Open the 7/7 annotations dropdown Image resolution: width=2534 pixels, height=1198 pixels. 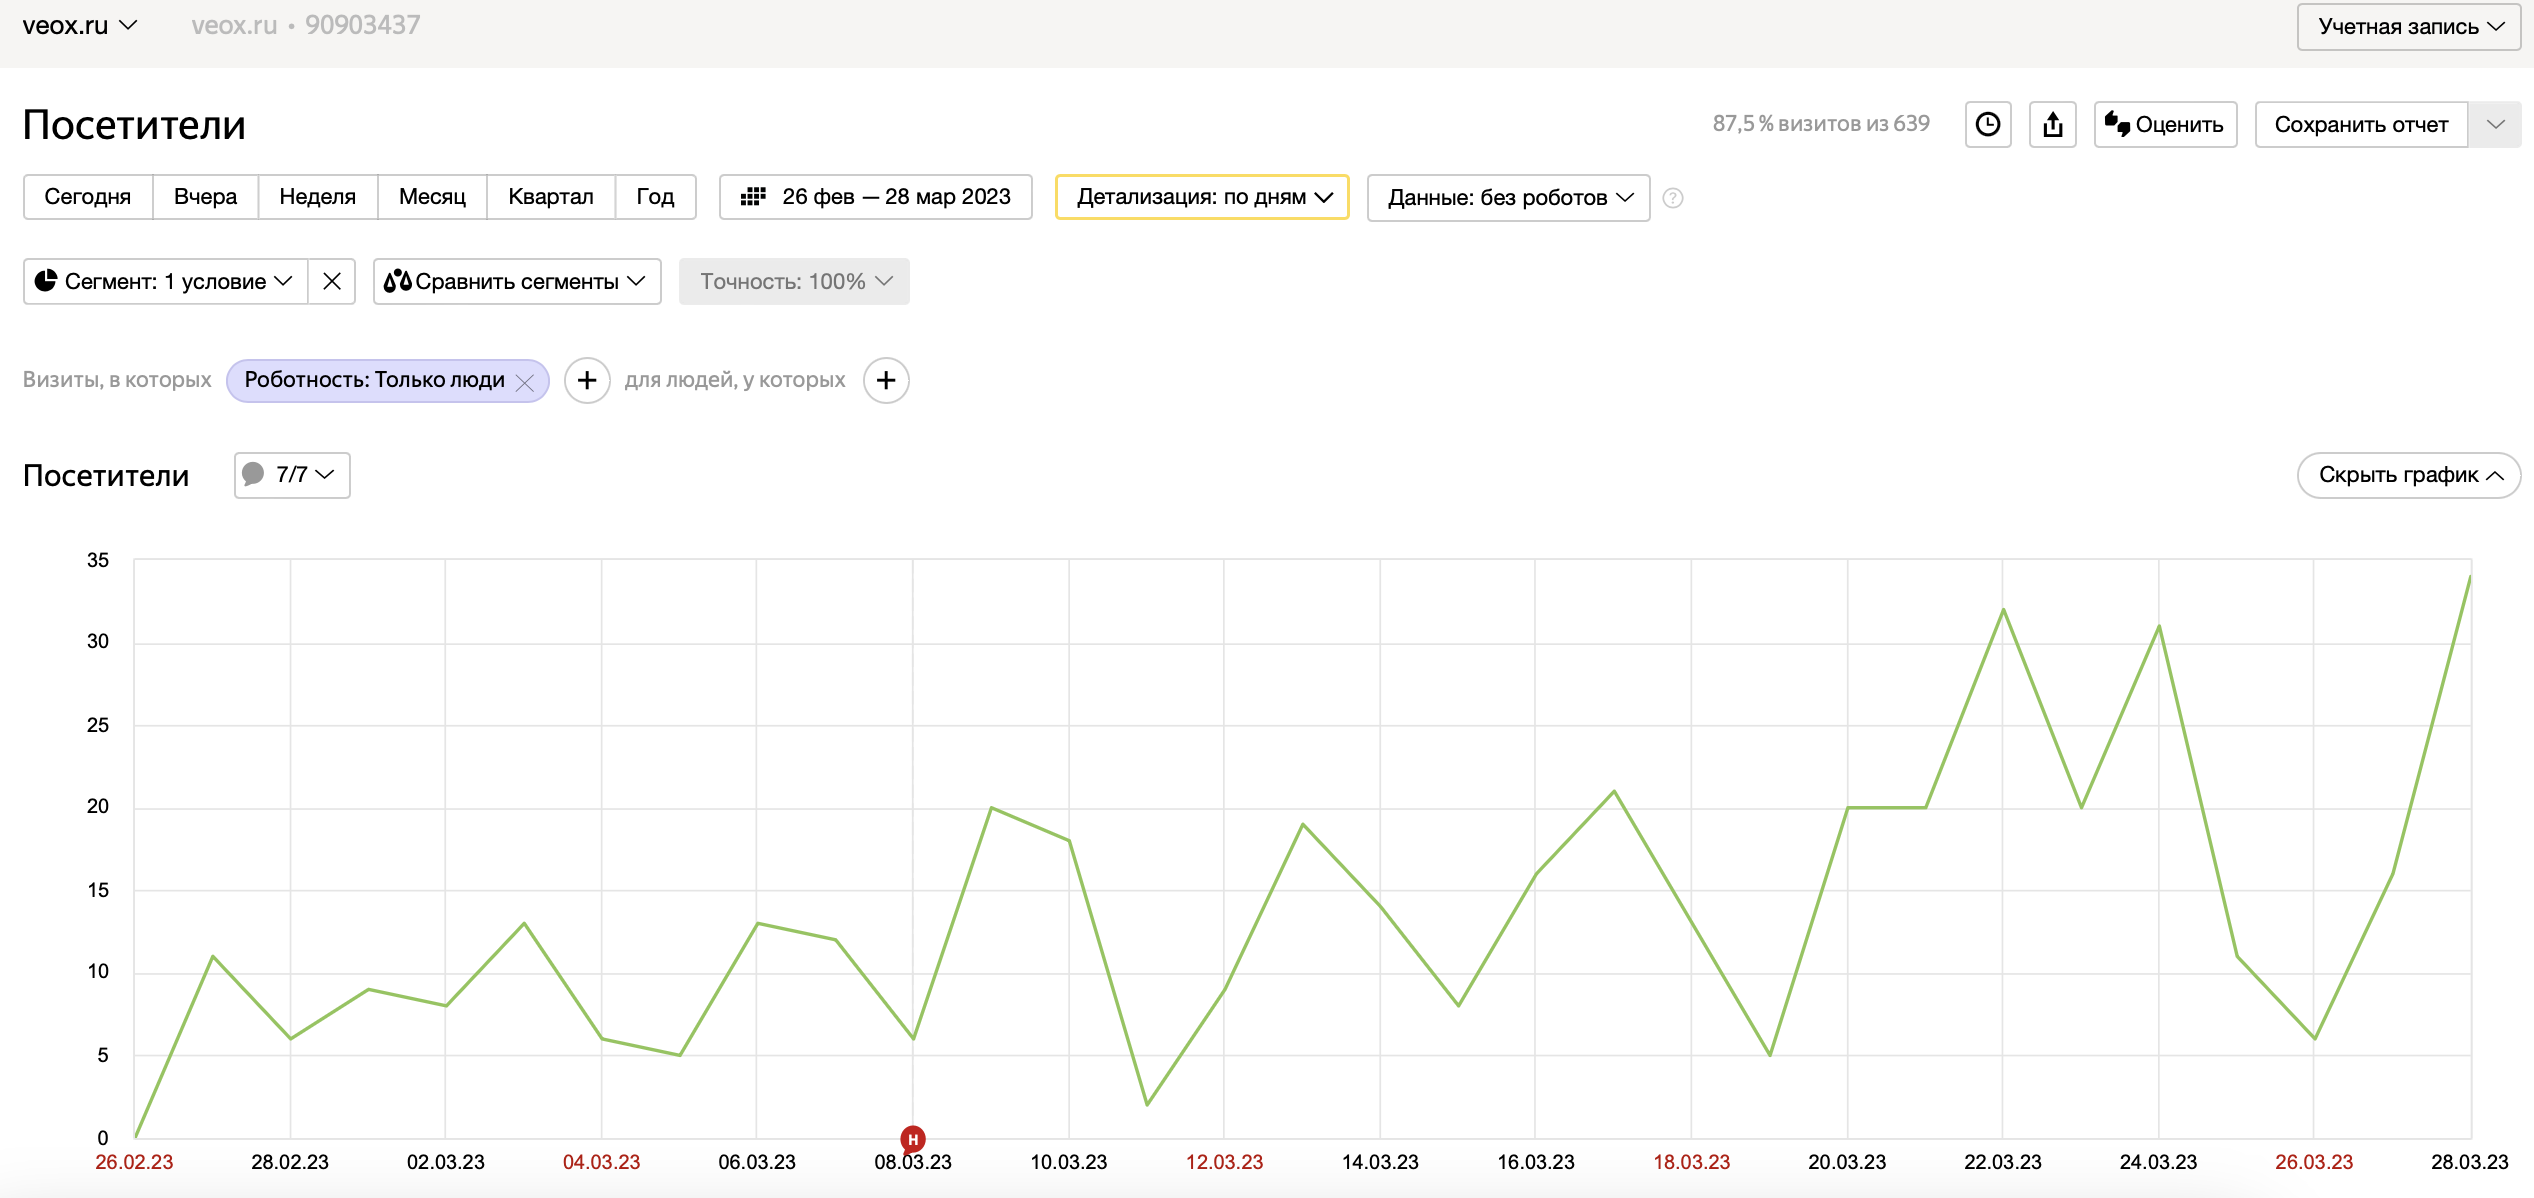coord(292,474)
